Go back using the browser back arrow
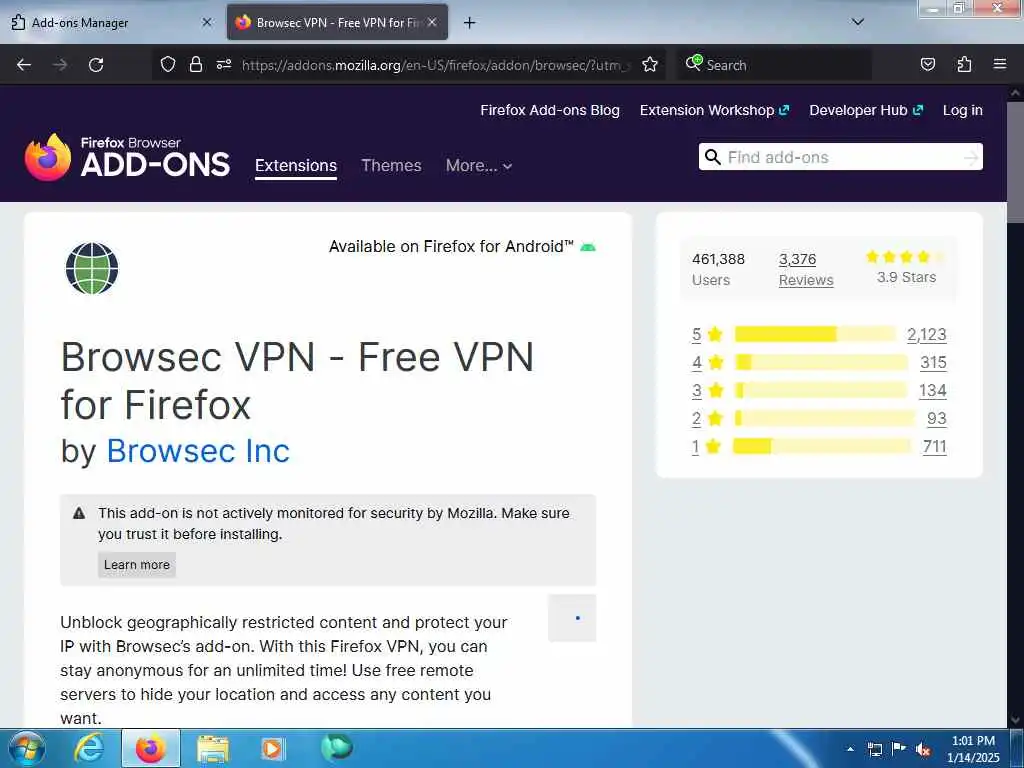This screenshot has width=1024, height=768. [24, 65]
